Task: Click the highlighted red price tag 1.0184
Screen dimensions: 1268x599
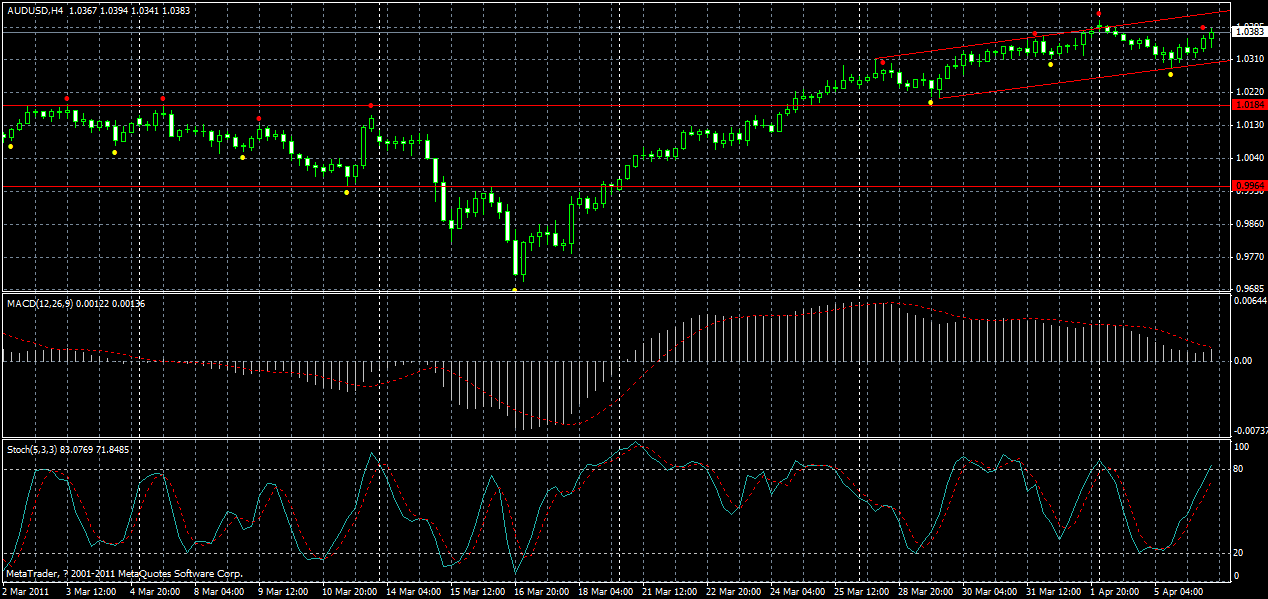Action: (1247, 103)
